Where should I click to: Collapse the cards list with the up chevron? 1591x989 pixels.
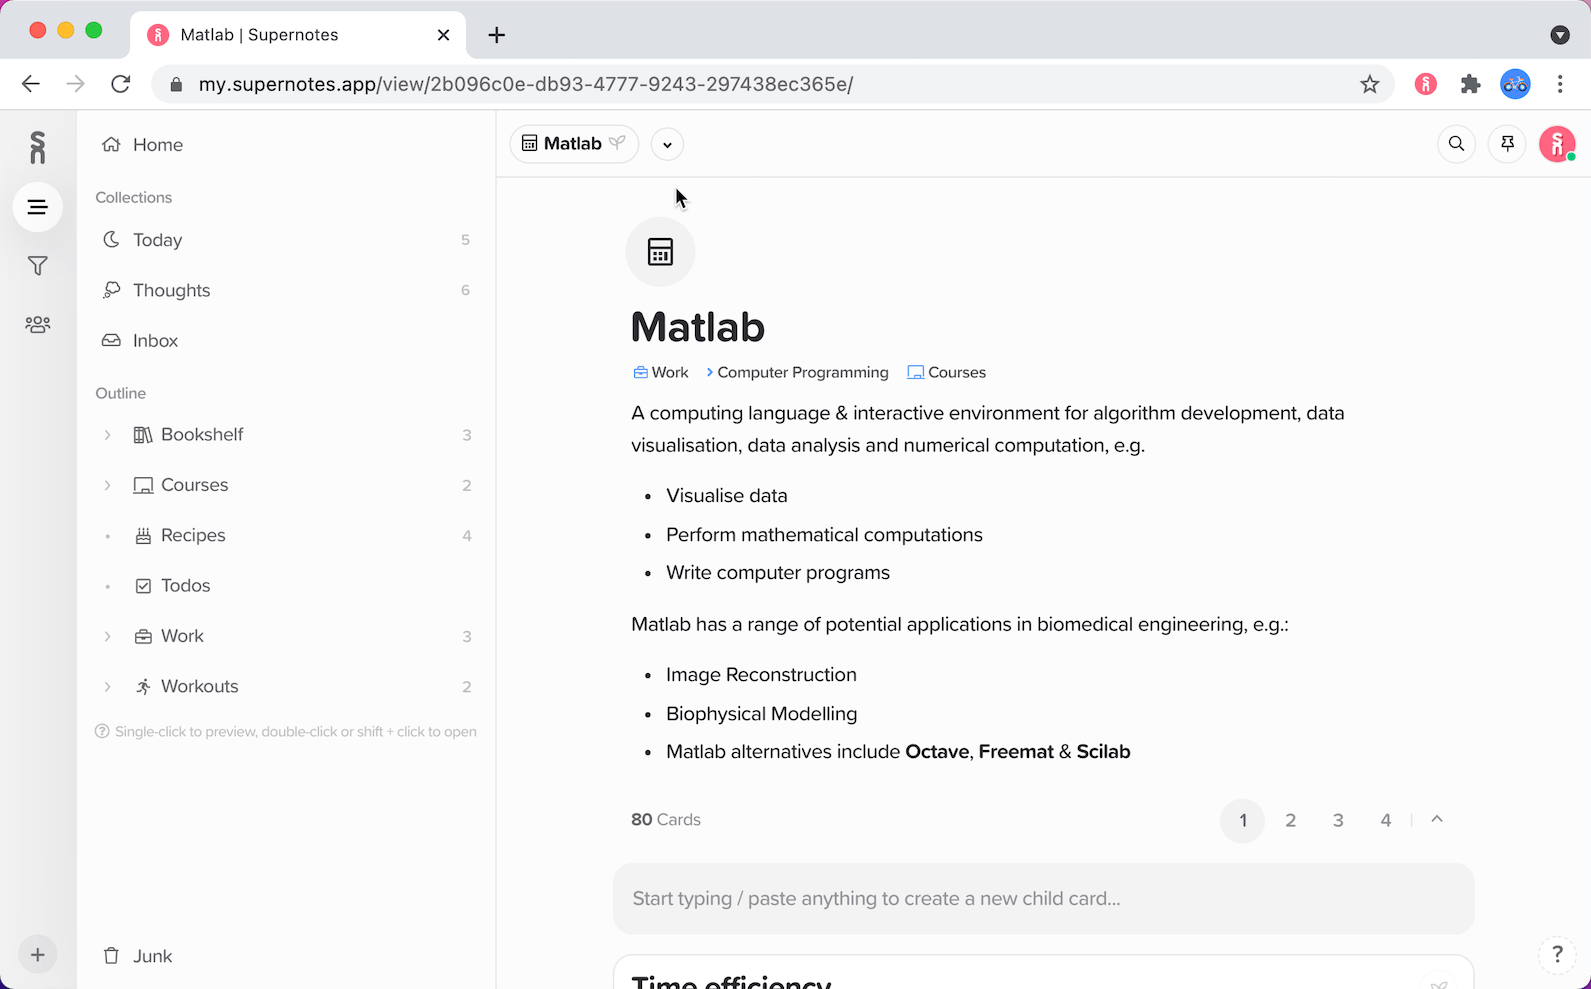pos(1437,820)
